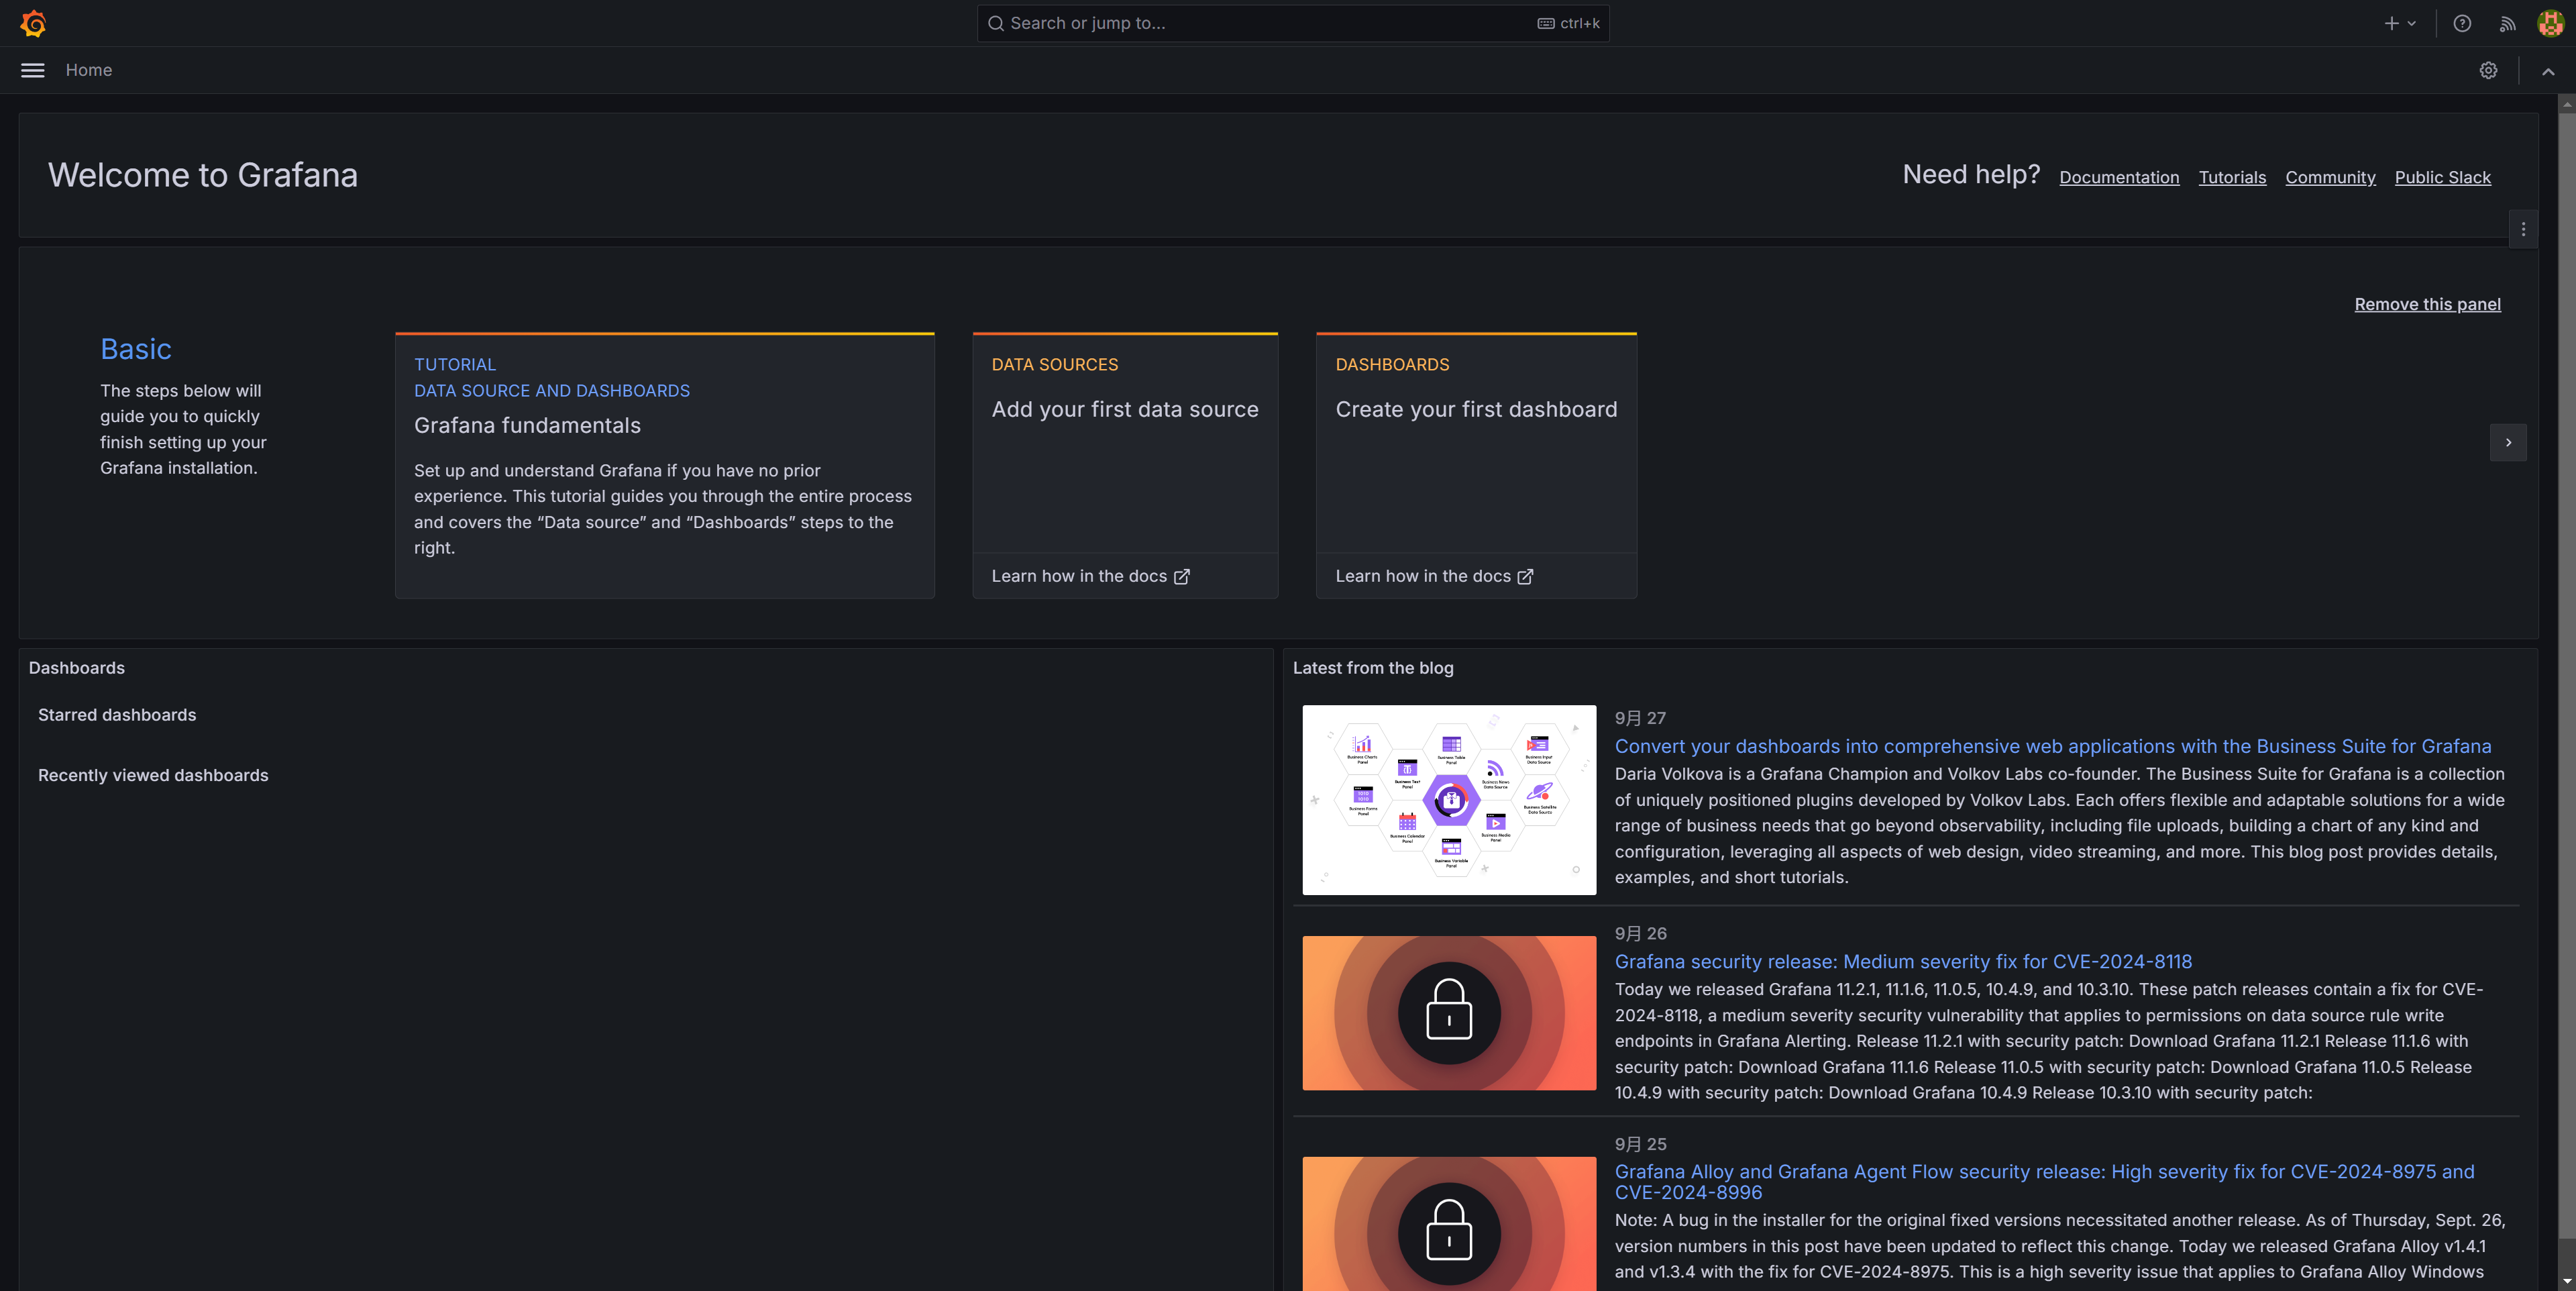This screenshot has height=1291, width=2576.
Task: Click the Grafana logo icon
Action: click(x=33, y=23)
